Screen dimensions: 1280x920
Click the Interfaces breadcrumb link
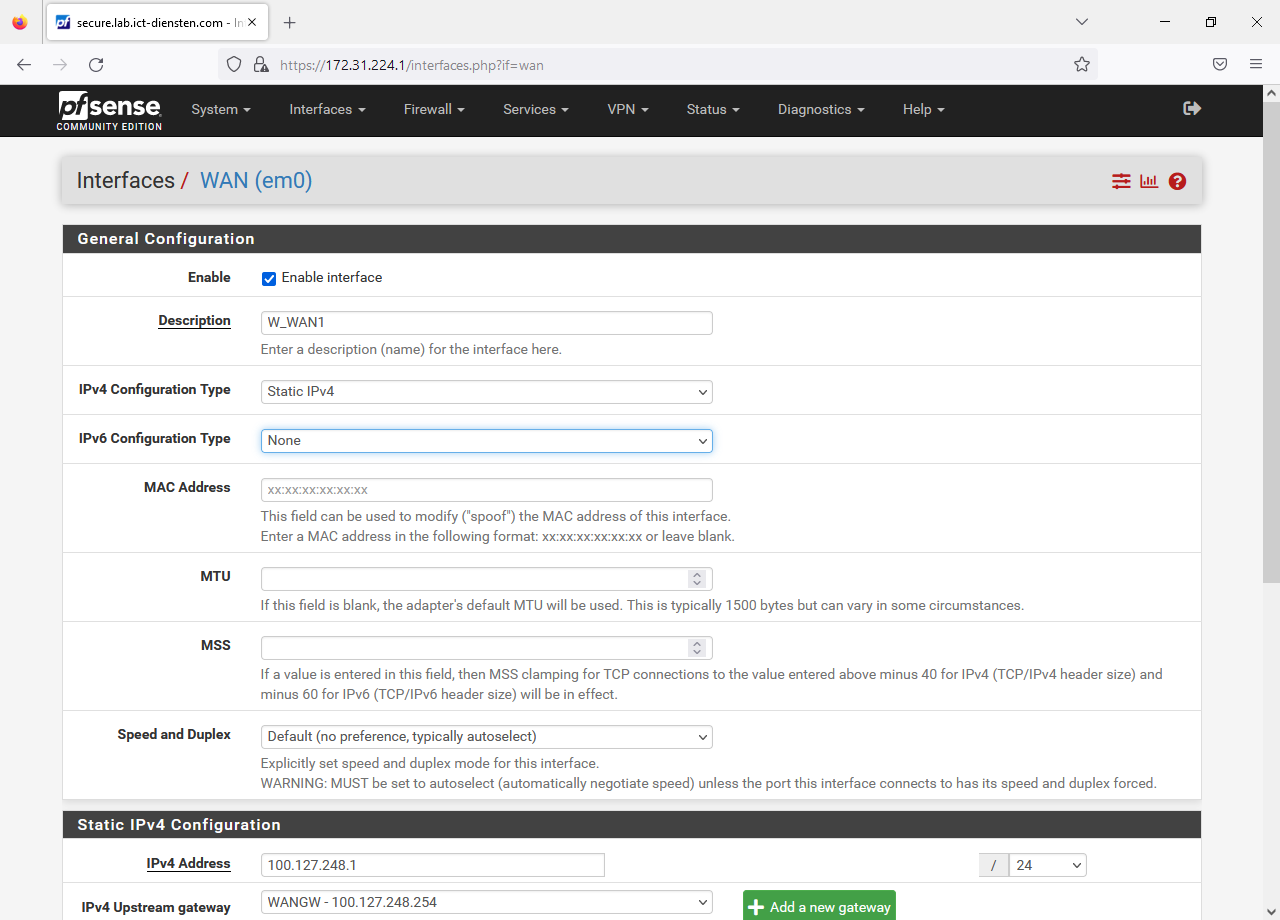click(x=125, y=180)
